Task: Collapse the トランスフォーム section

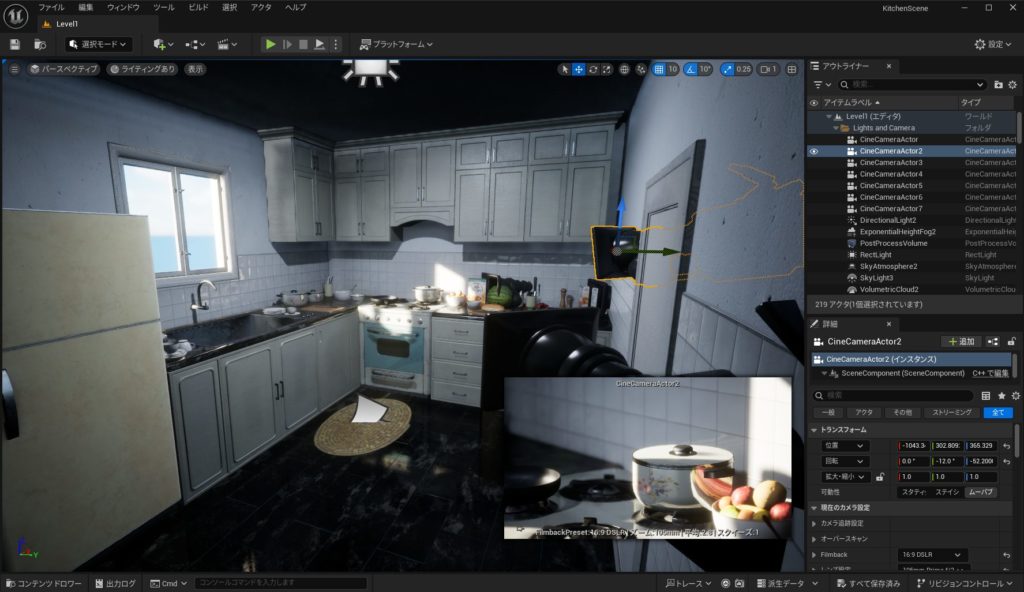Action: pos(815,429)
